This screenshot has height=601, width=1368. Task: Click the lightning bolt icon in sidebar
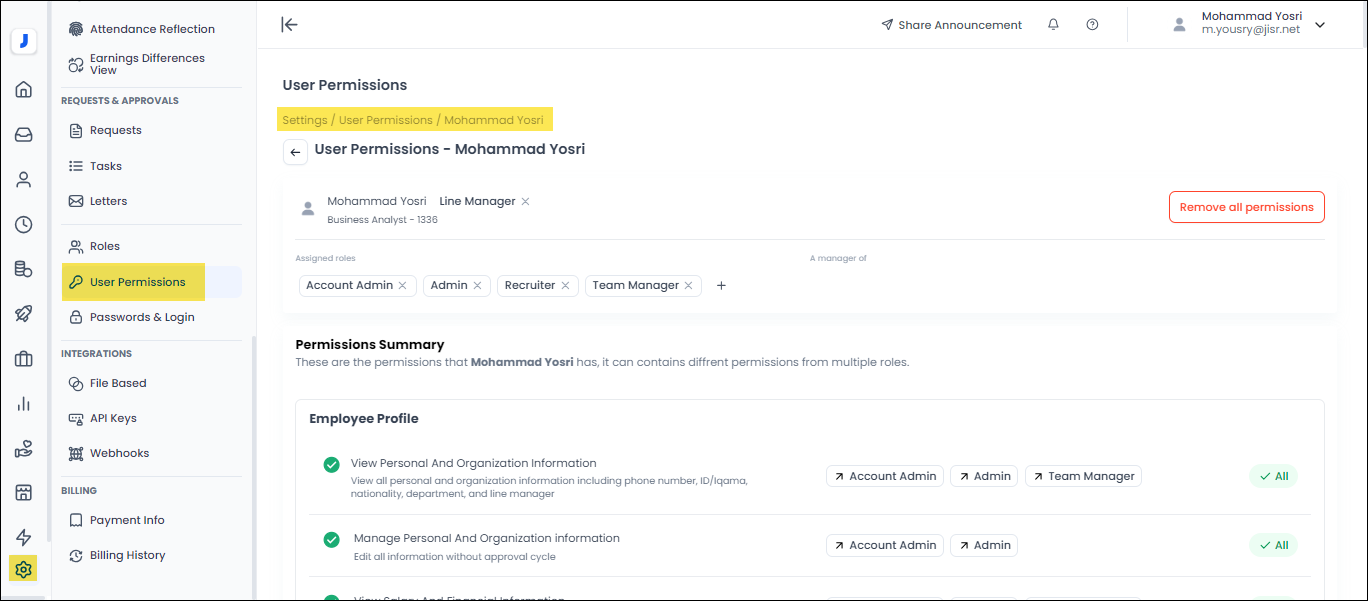tap(23, 536)
